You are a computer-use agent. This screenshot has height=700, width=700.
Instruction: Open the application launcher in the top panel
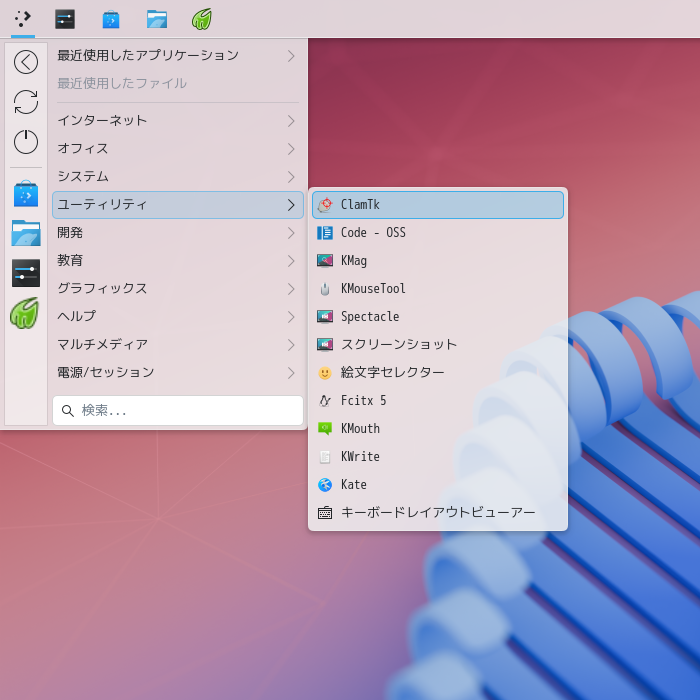(x=22, y=19)
